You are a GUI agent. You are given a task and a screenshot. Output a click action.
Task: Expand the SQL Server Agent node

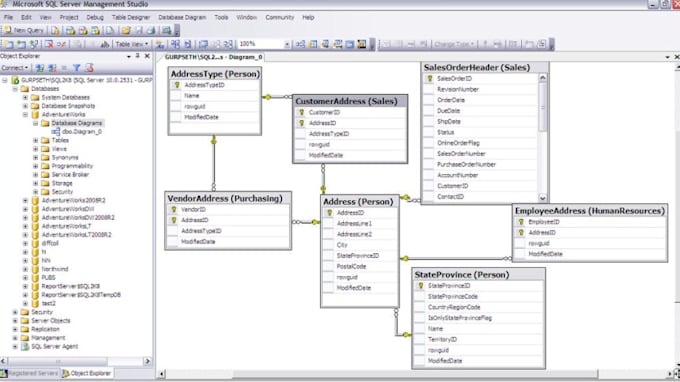click(15, 346)
